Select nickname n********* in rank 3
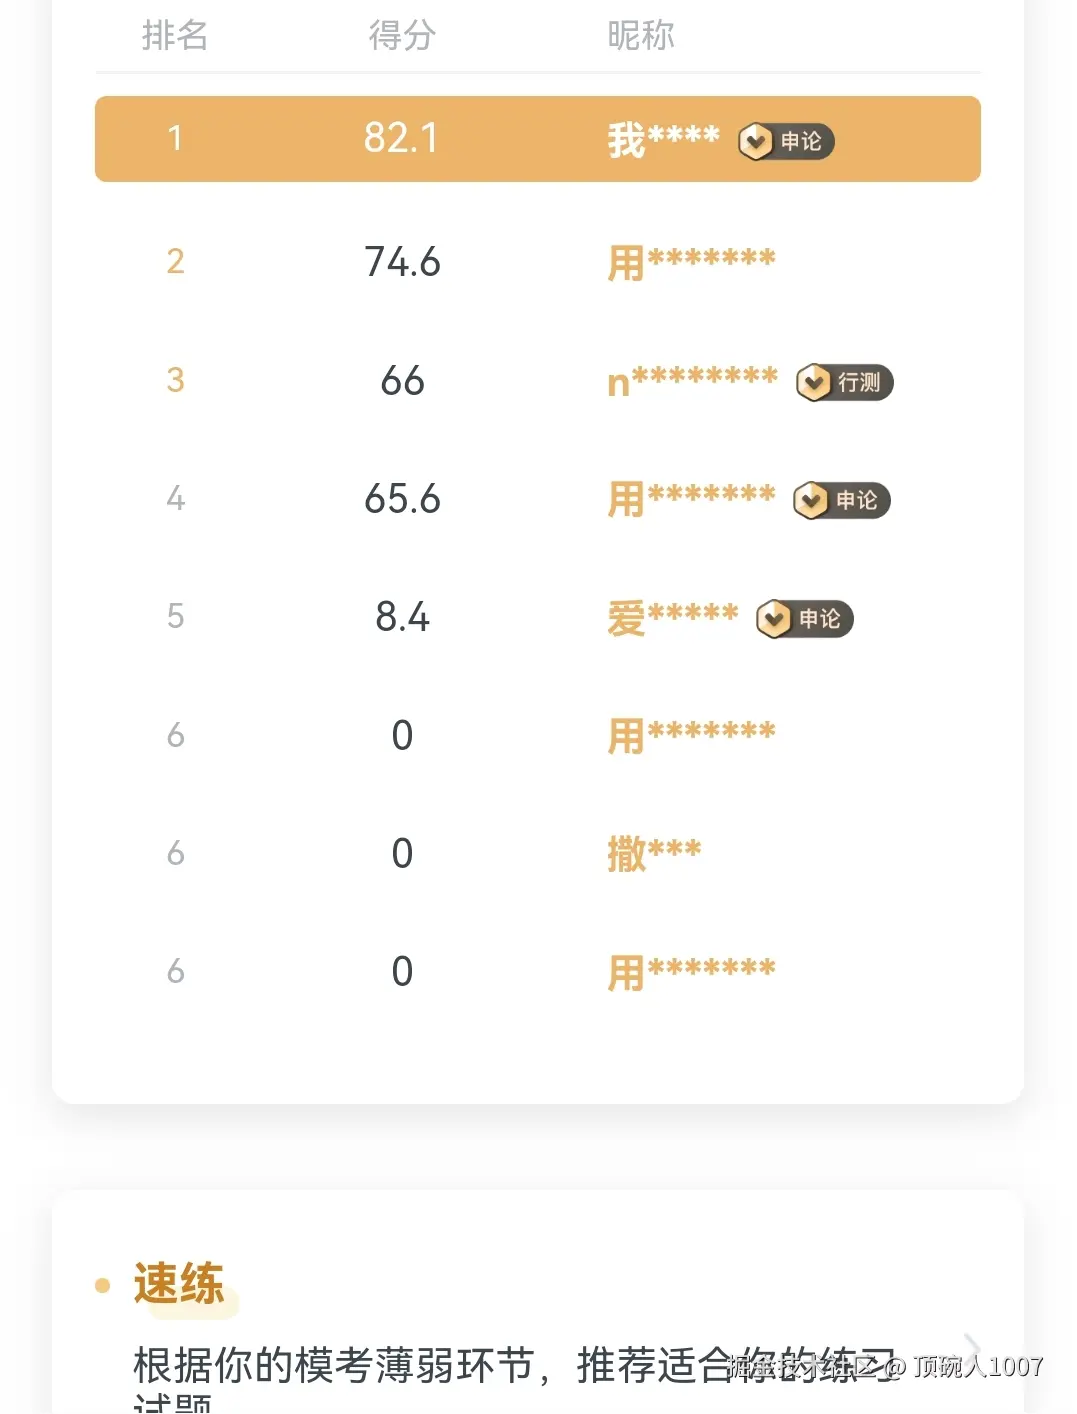 692,381
